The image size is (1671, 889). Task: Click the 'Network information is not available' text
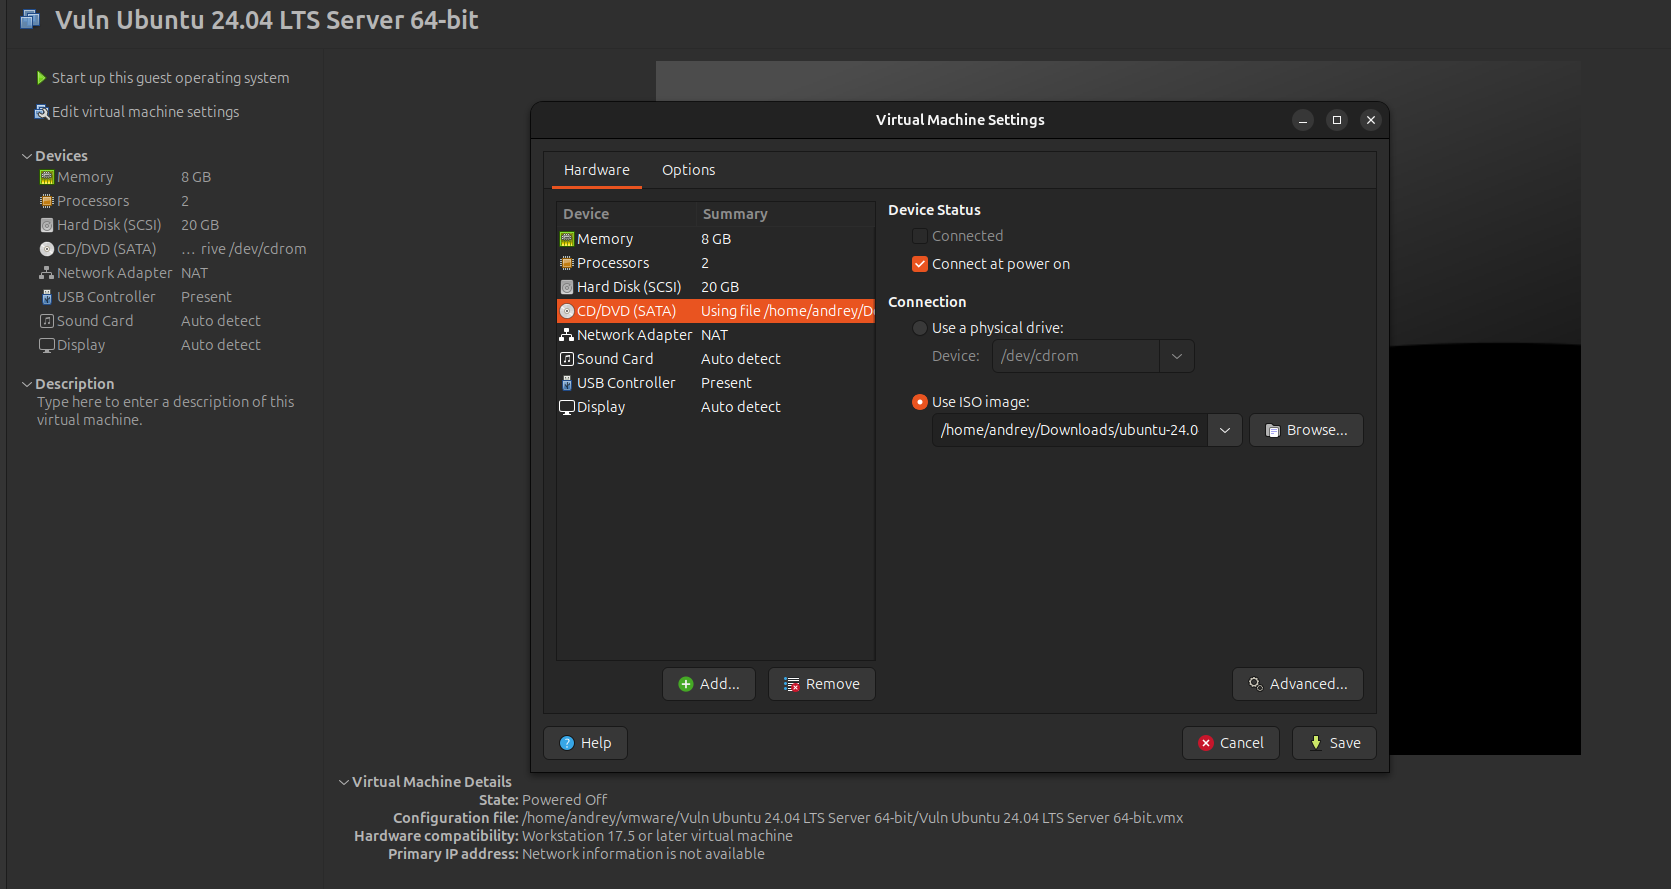coord(643,854)
